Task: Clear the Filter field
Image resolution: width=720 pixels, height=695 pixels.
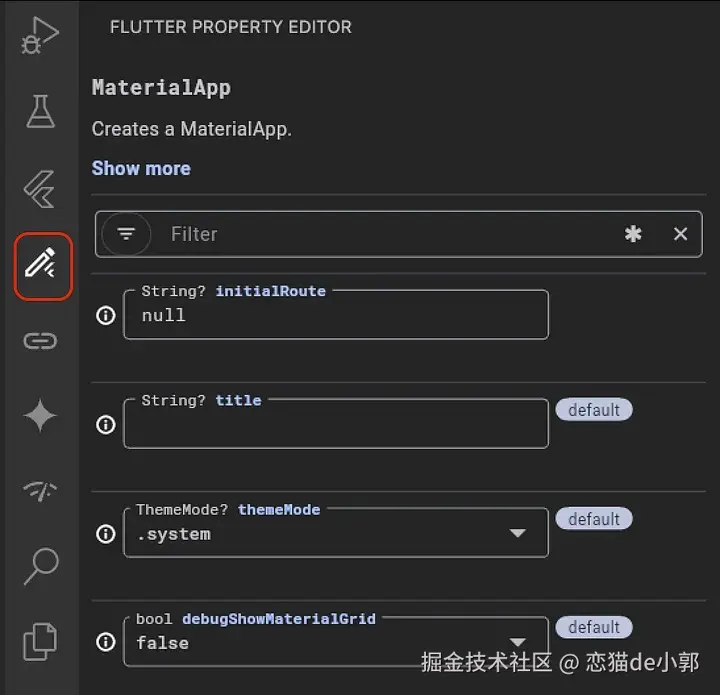Action: (681, 234)
